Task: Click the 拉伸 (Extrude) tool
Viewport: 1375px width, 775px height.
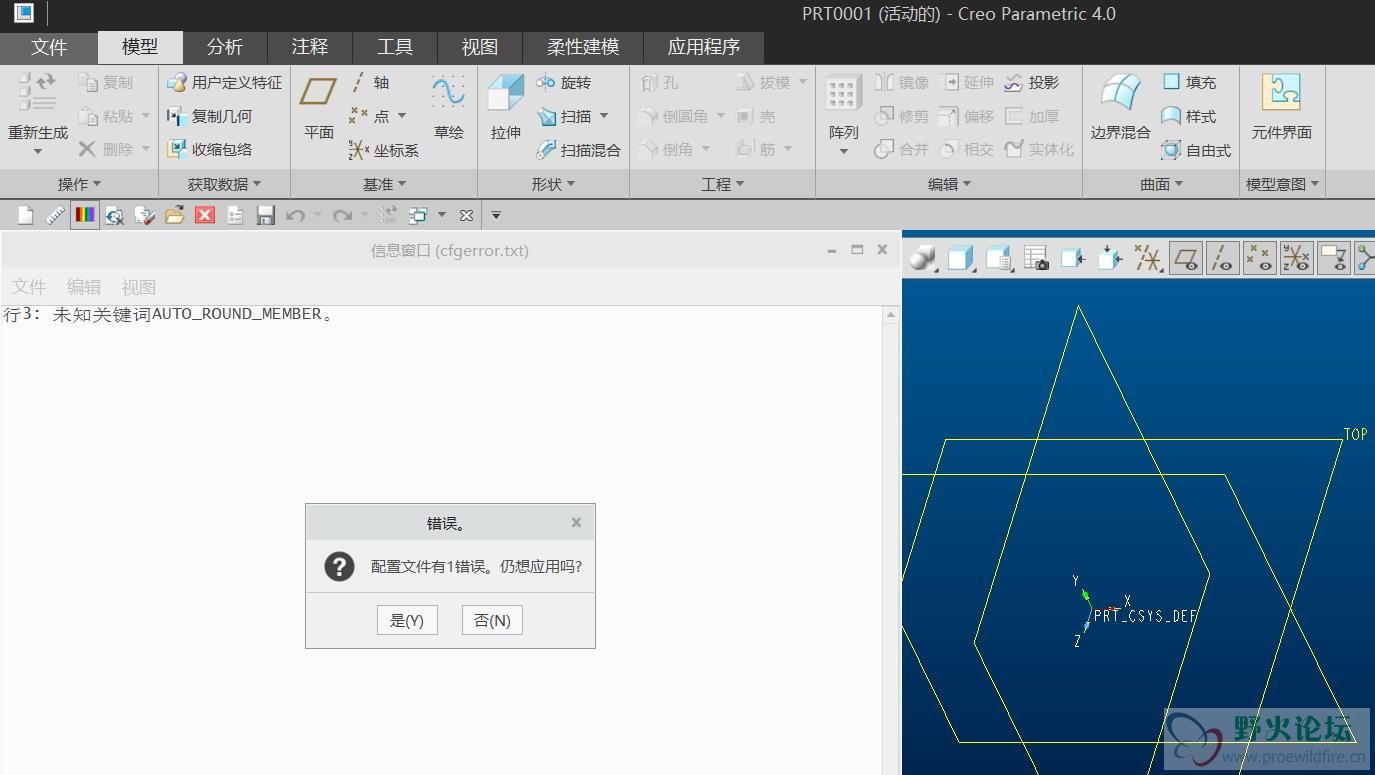Action: 506,107
